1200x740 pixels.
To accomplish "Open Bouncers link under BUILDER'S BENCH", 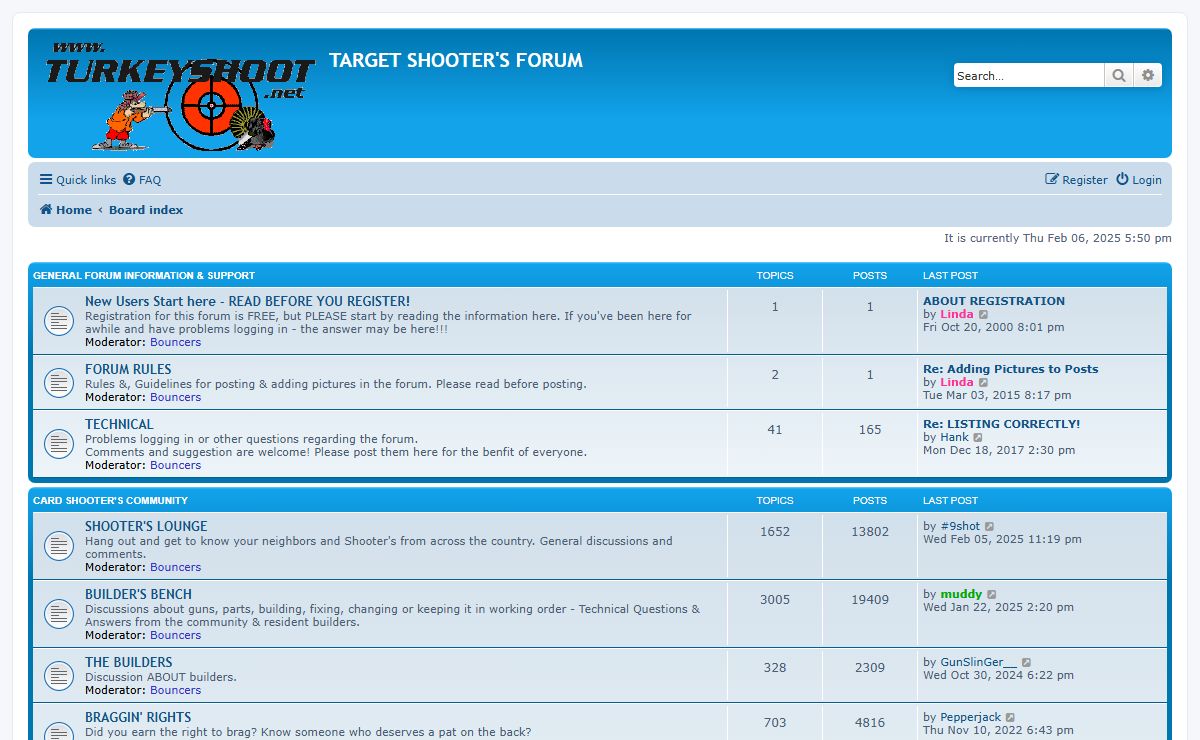I will point(176,635).
